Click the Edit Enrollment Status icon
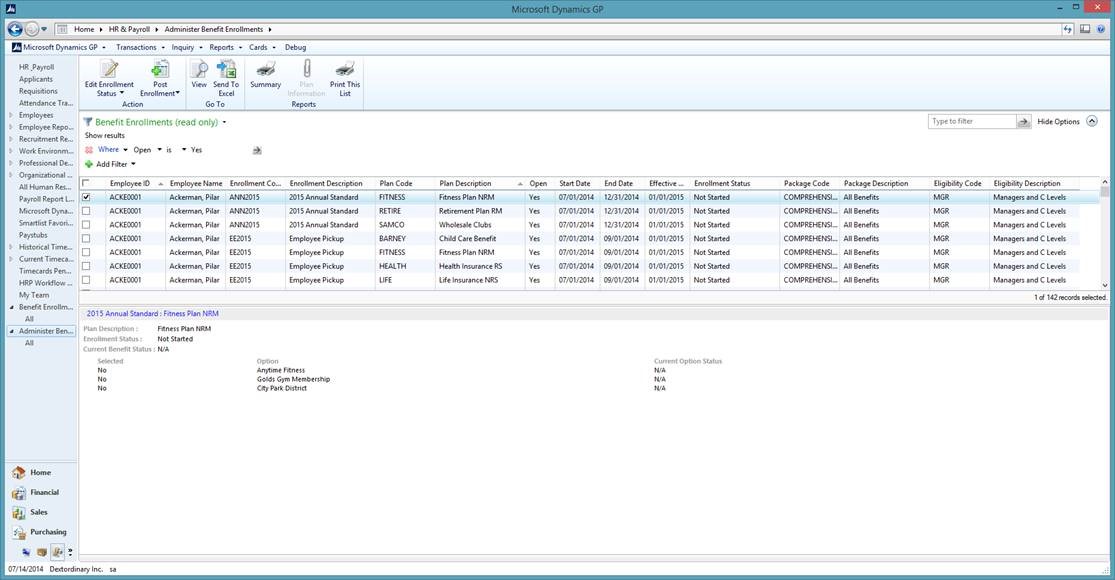The width and height of the screenshot is (1115, 580). tap(109, 70)
